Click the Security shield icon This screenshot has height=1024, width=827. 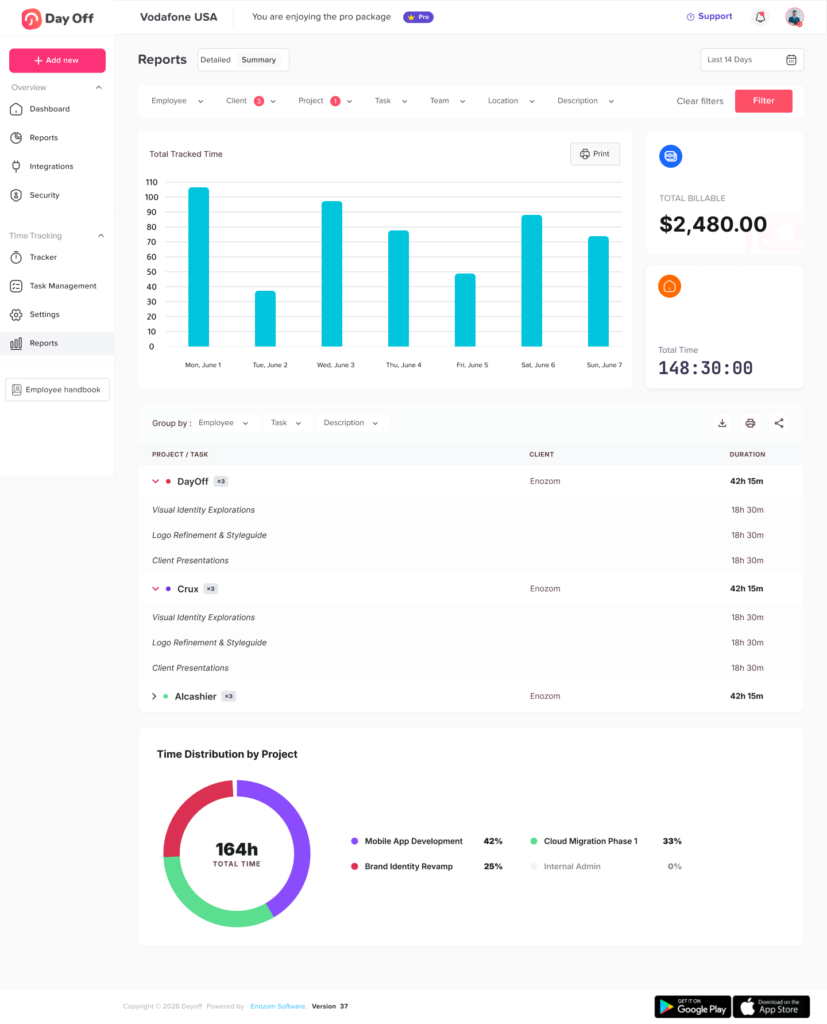coord(16,195)
